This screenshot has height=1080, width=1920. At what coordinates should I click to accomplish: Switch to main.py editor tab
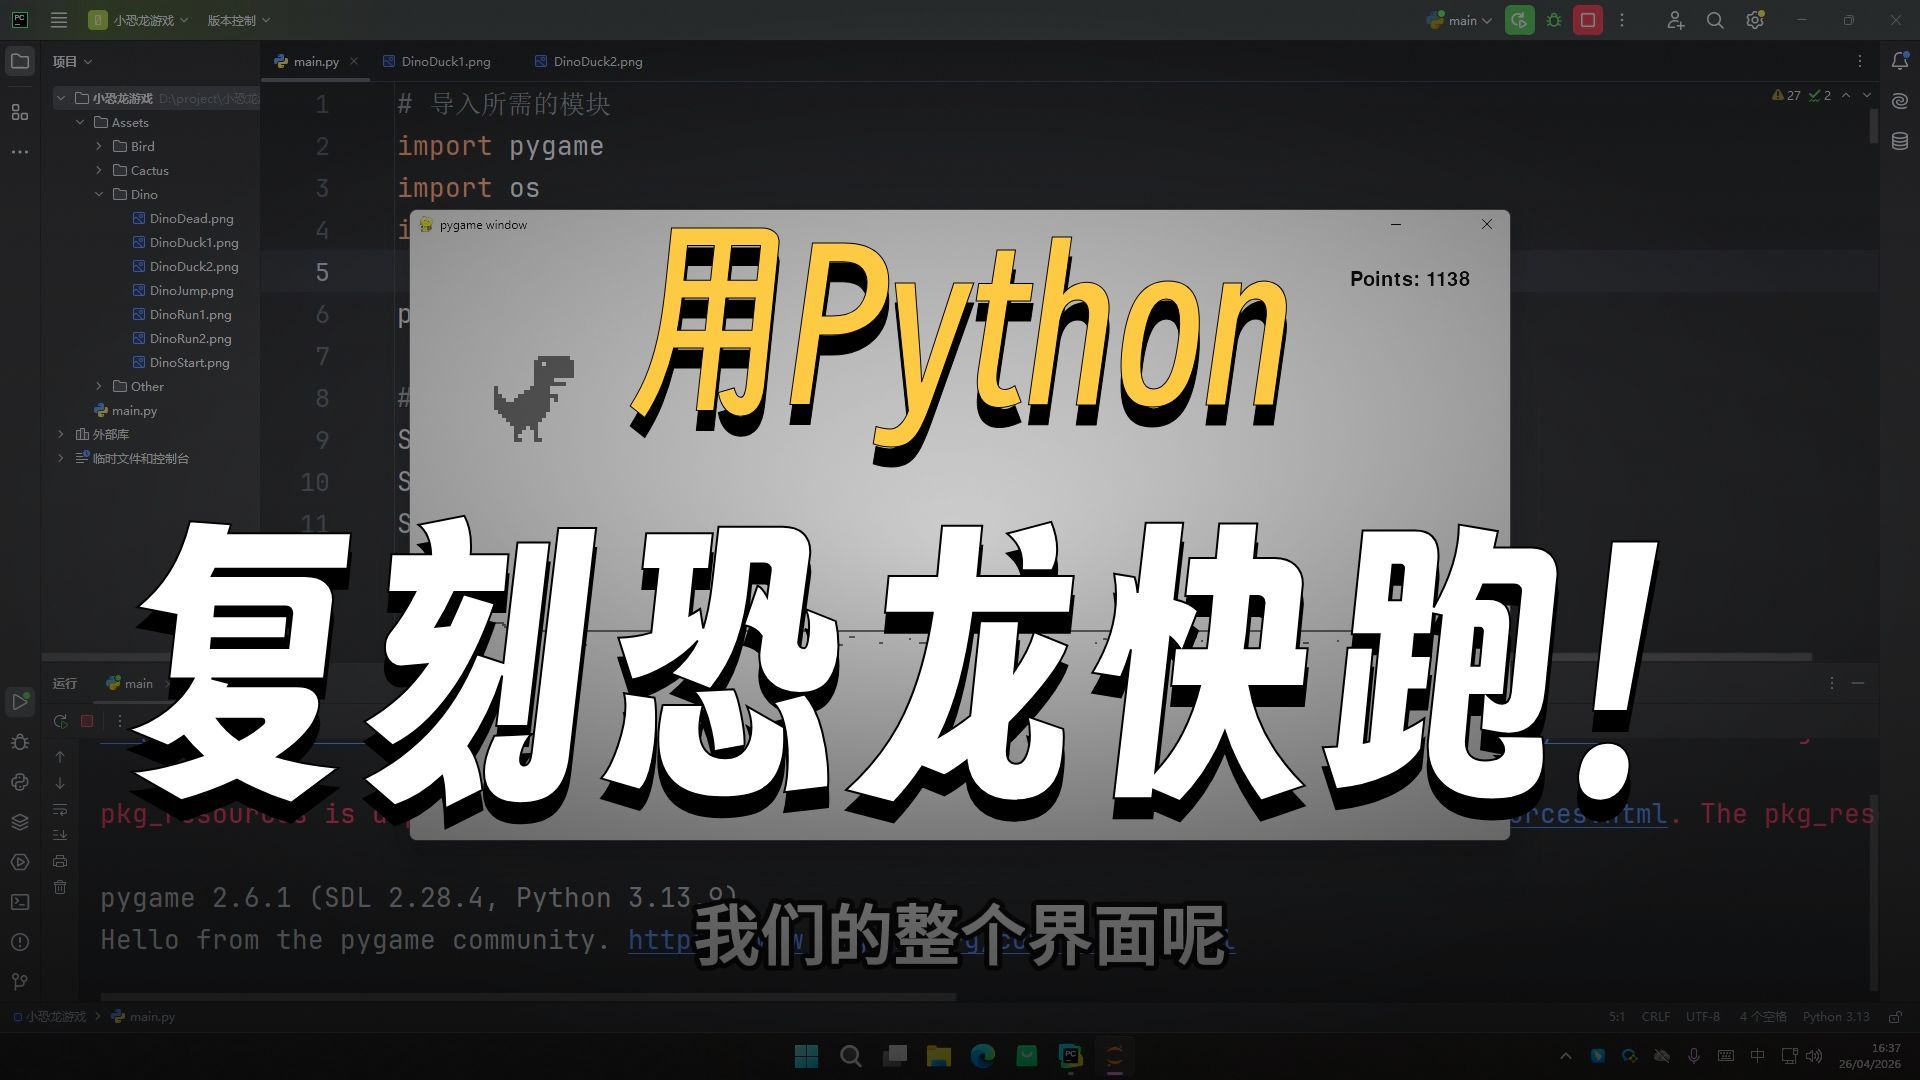[x=315, y=61]
